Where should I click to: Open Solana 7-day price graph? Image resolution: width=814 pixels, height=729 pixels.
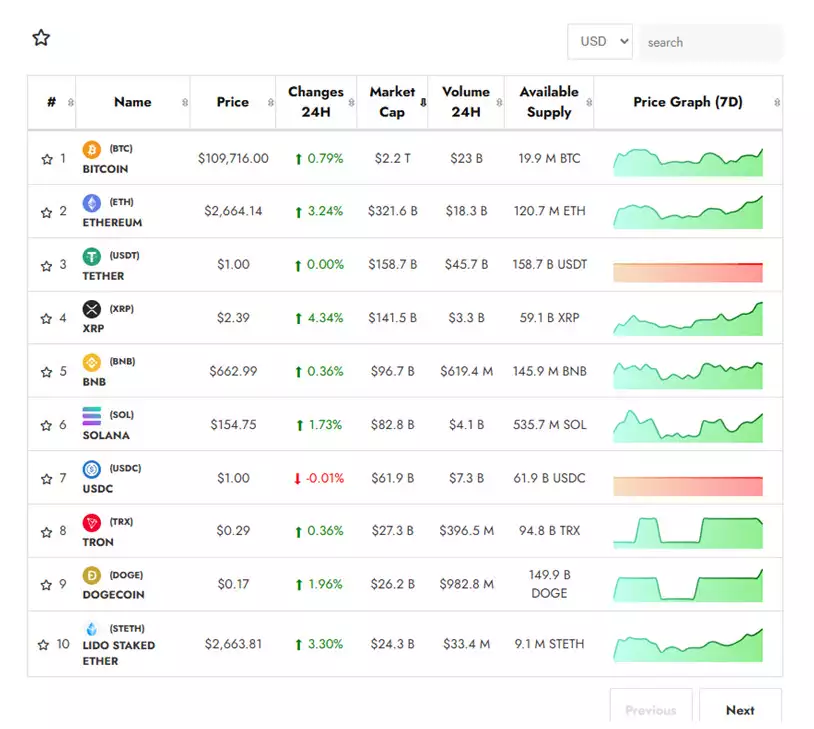pyautogui.click(x=688, y=426)
